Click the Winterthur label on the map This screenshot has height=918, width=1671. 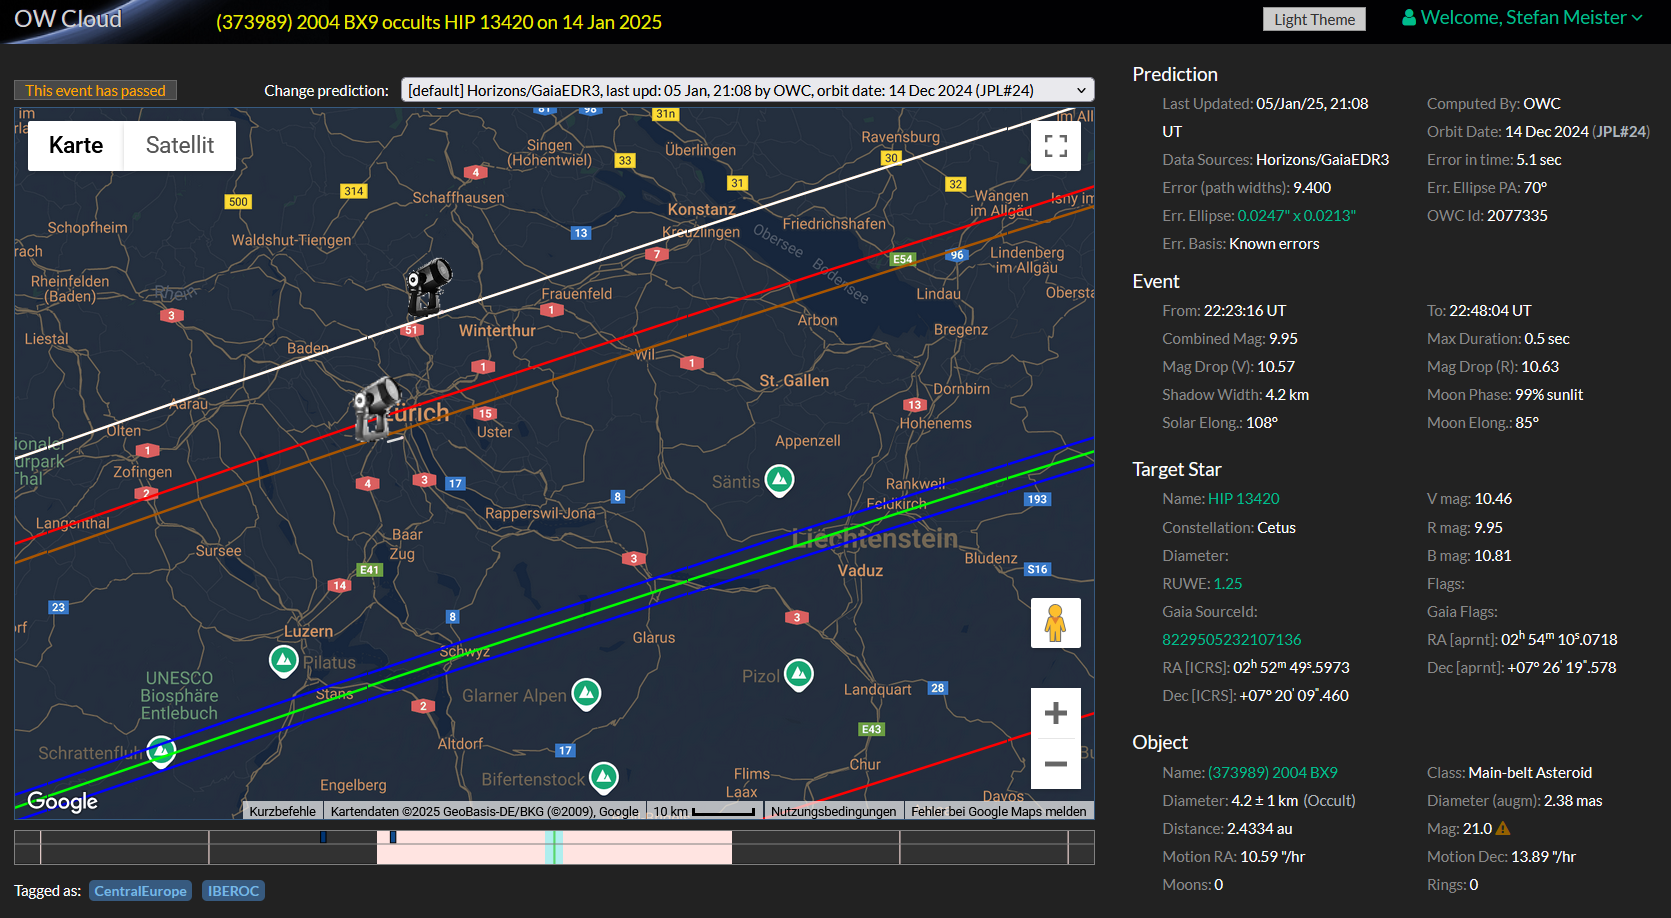point(497,331)
